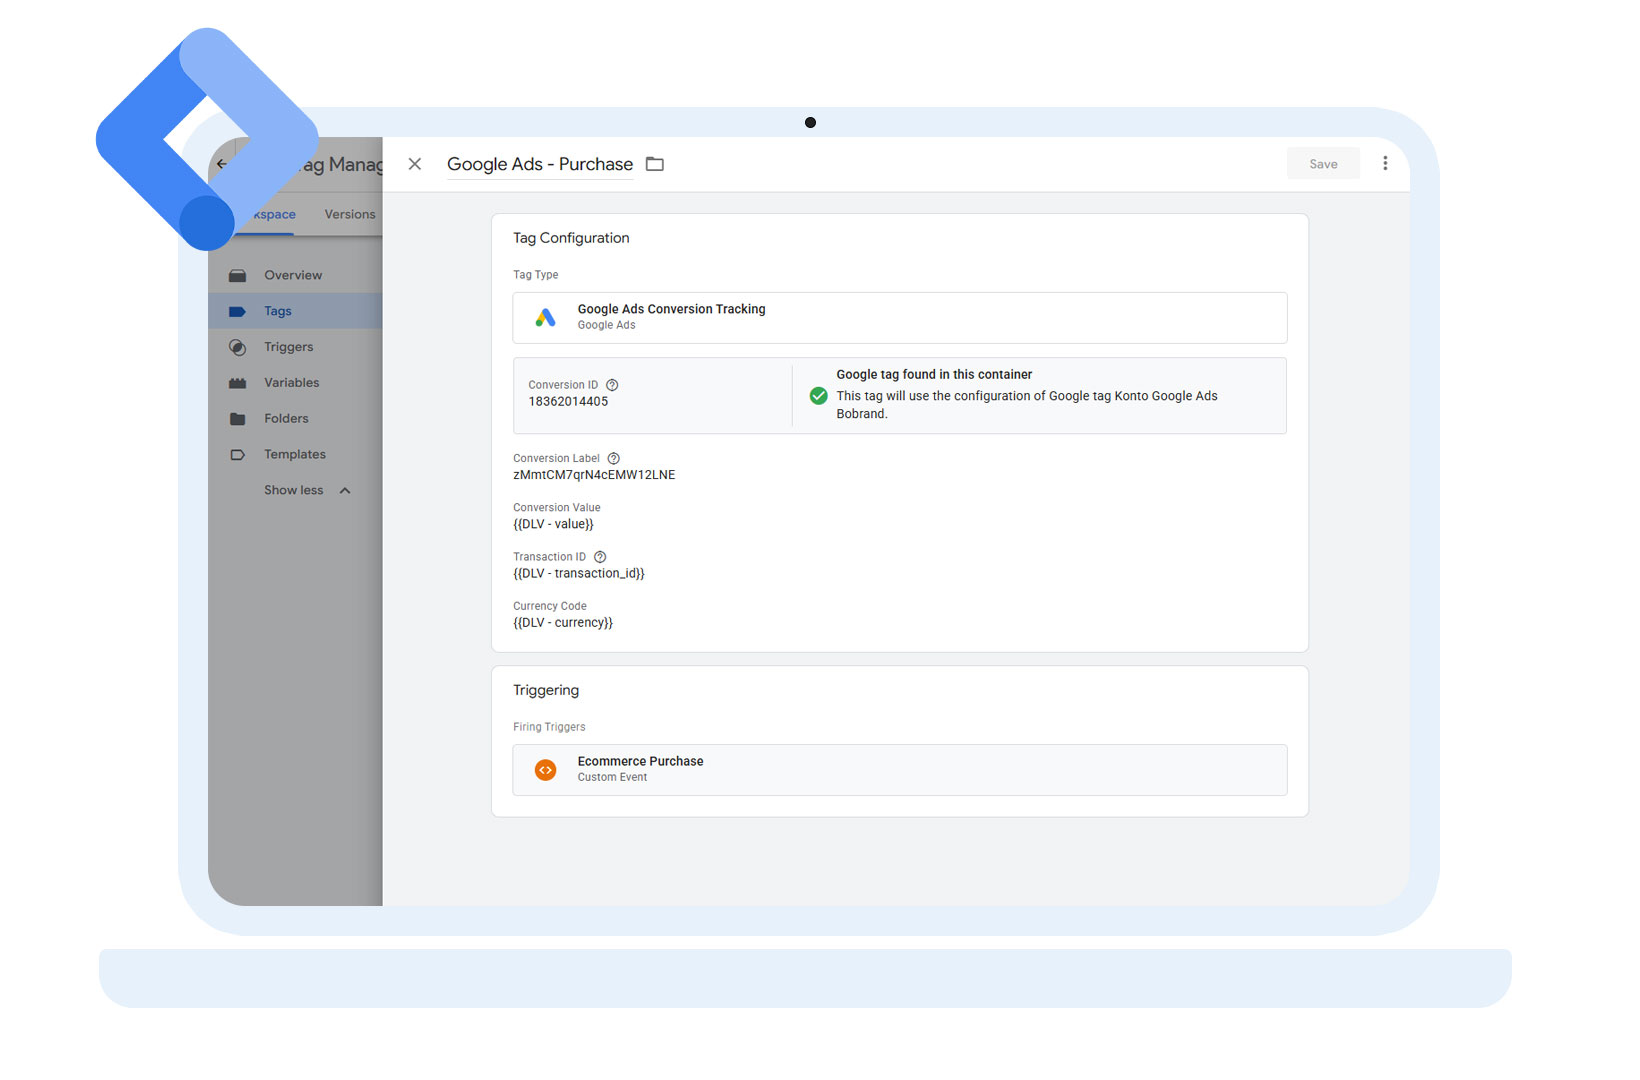Go to Variables in the sidebar
Viewport: 1640px width, 1080px height.
coord(292,383)
